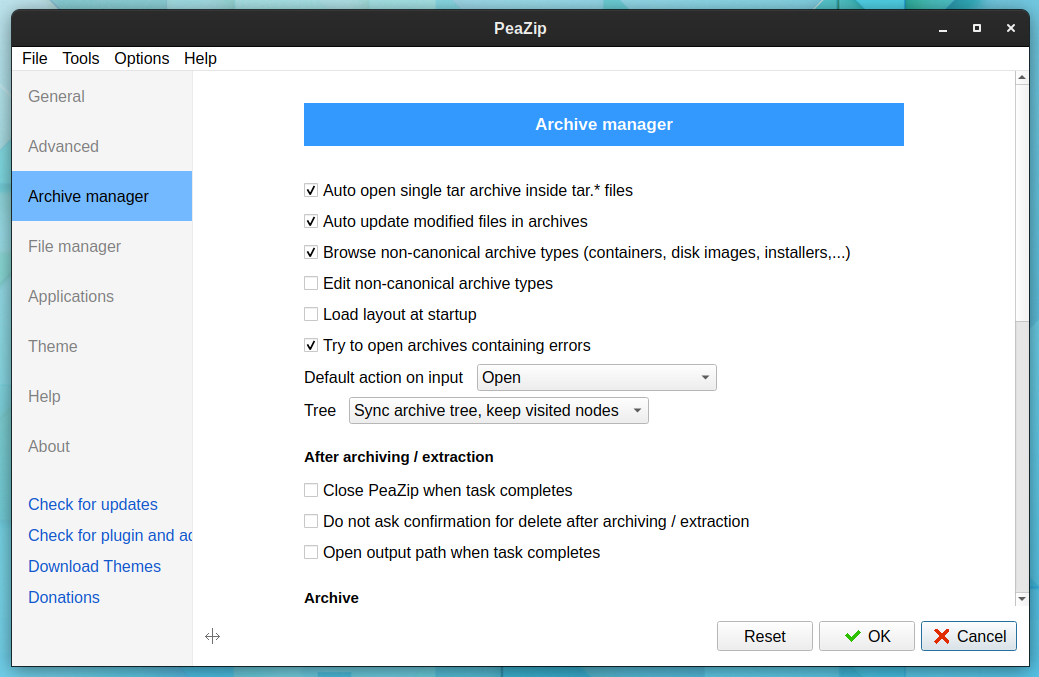Viewport: 1039px width, 677px height.
Task: Click the Check for updates link
Action: pos(93,505)
